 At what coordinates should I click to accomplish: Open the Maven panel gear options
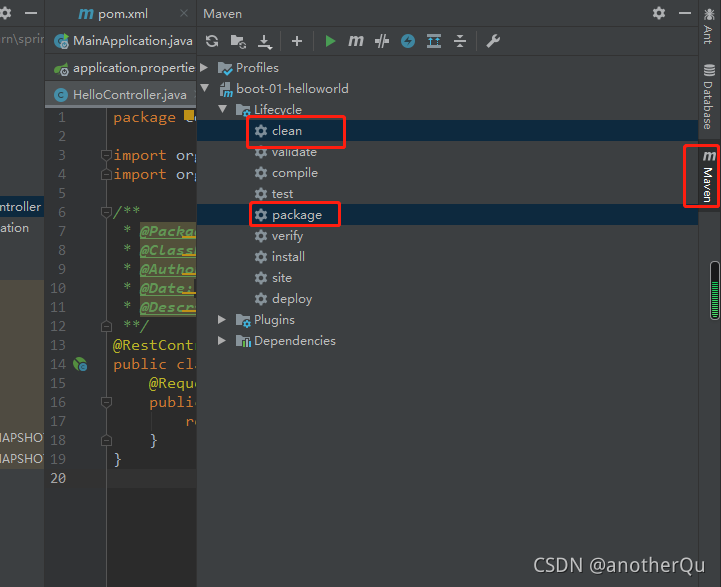pos(659,13)
